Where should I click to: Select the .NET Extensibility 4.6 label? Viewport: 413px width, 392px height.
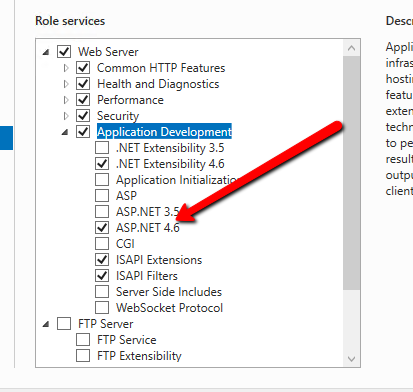pos(170,164)
